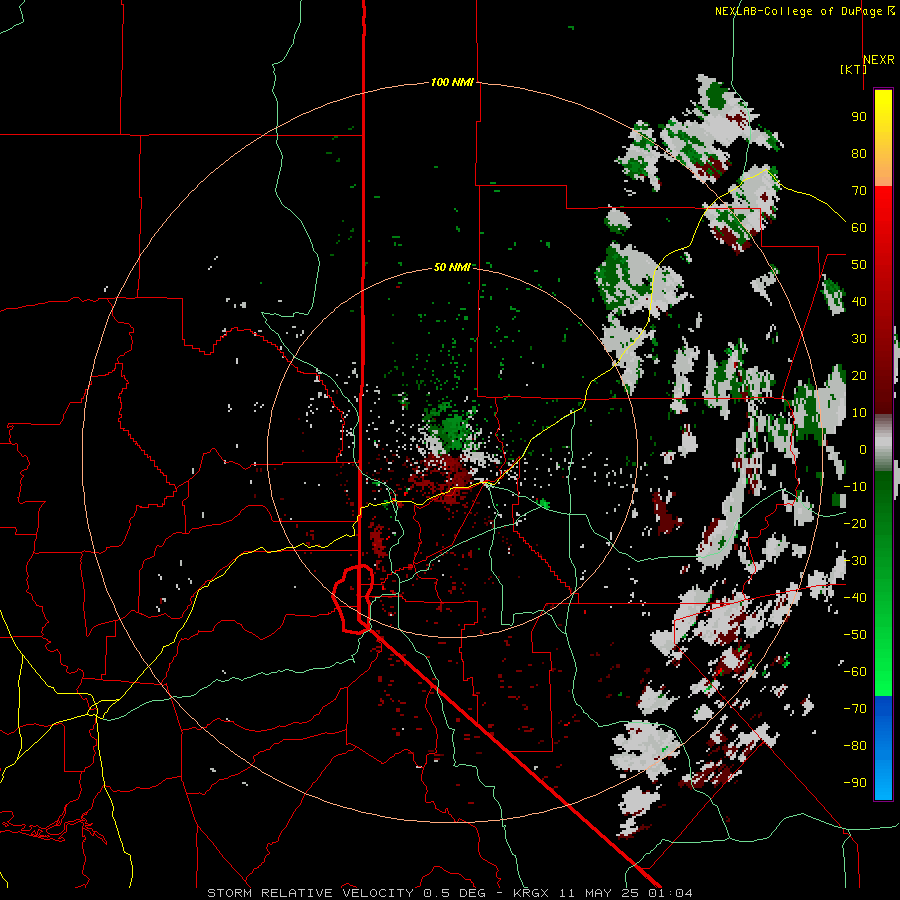Click the gray zero-velocity segment of the color bar

(x=883, y=443)
